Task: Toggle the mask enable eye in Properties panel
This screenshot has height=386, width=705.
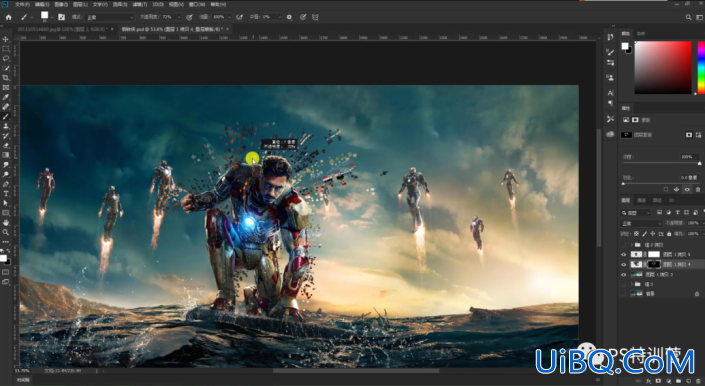Action: (687, 190)
